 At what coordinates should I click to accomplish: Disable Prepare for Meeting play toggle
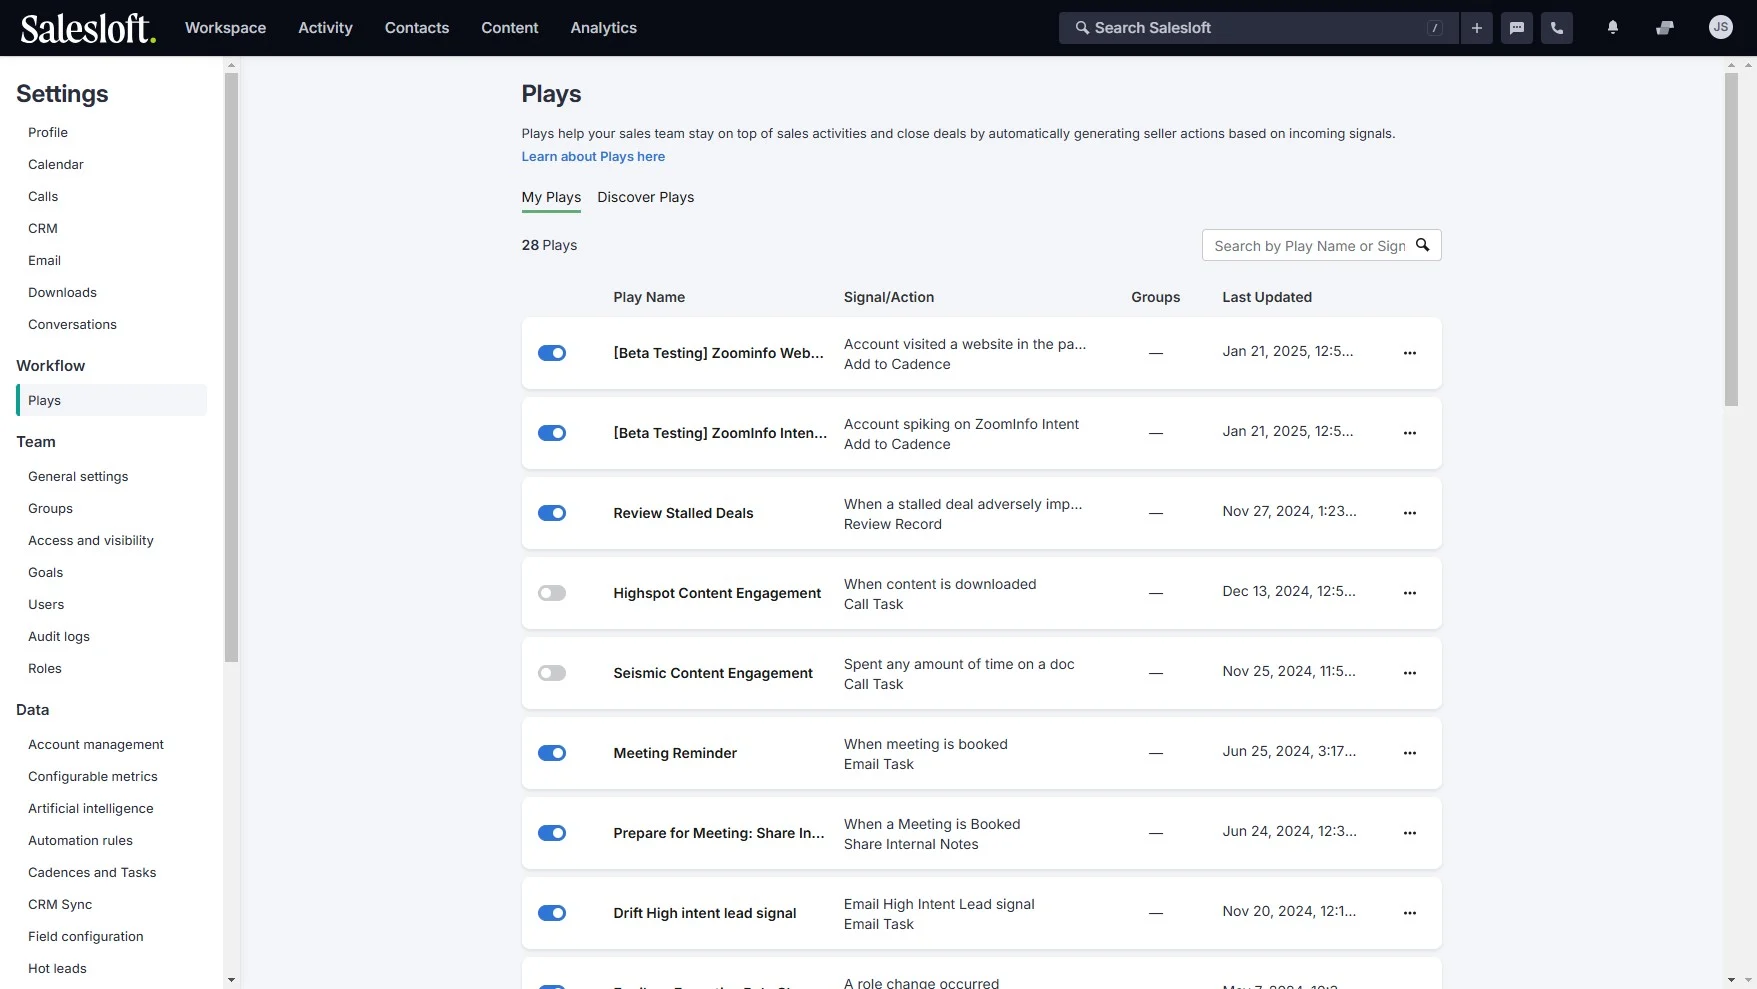552,833
